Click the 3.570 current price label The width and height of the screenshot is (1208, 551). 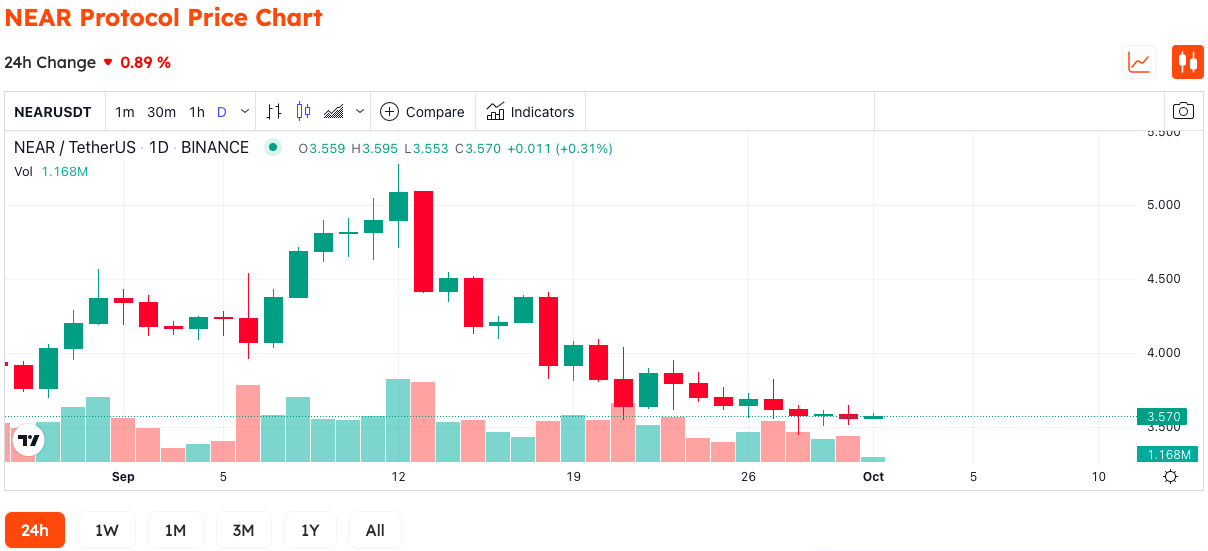pyautogui.click(x=1165, y=417)
